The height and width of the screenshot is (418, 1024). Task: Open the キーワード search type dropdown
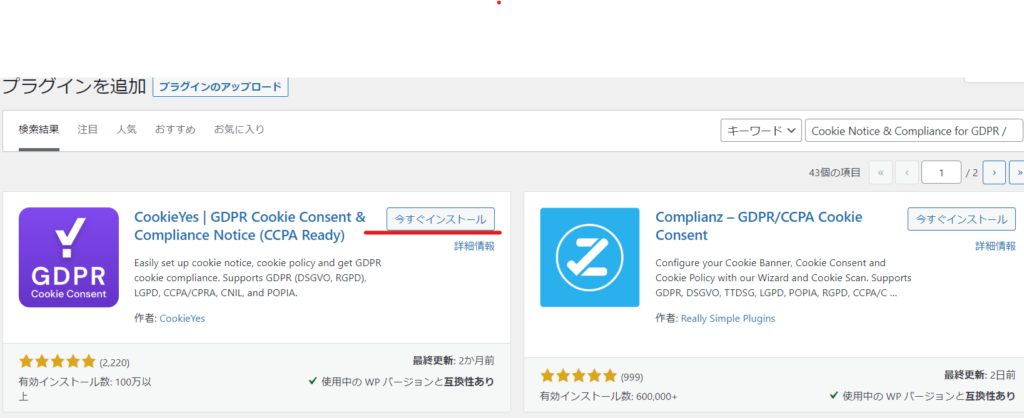tap(761, 130)
